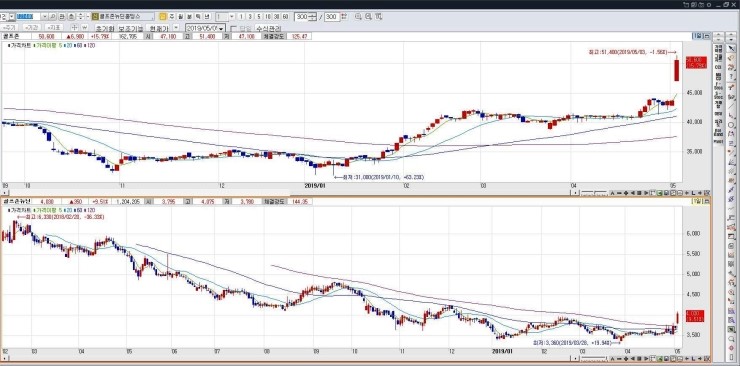Select the arrow pointer drawing tool
Screen dimensions: 740x366
731,48
